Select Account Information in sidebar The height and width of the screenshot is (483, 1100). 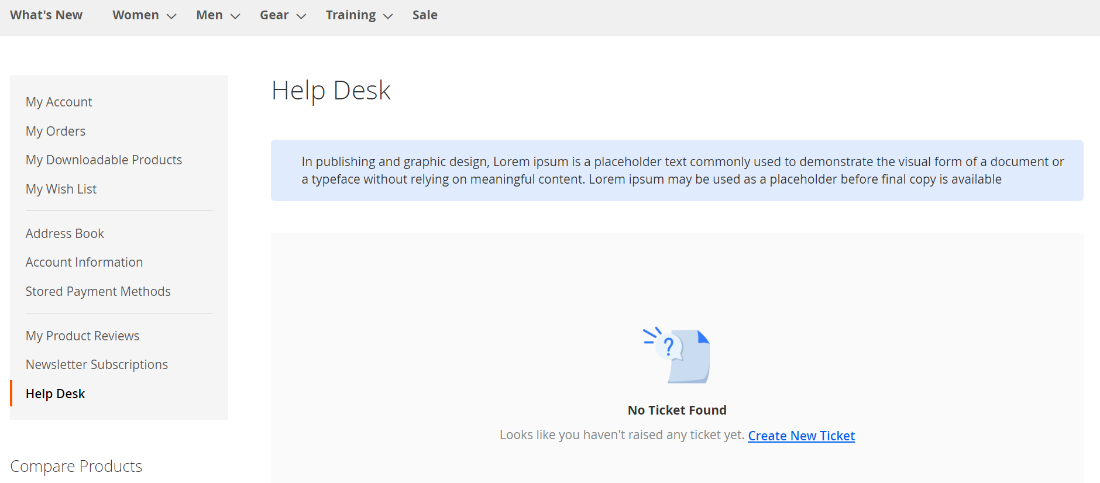84,262
